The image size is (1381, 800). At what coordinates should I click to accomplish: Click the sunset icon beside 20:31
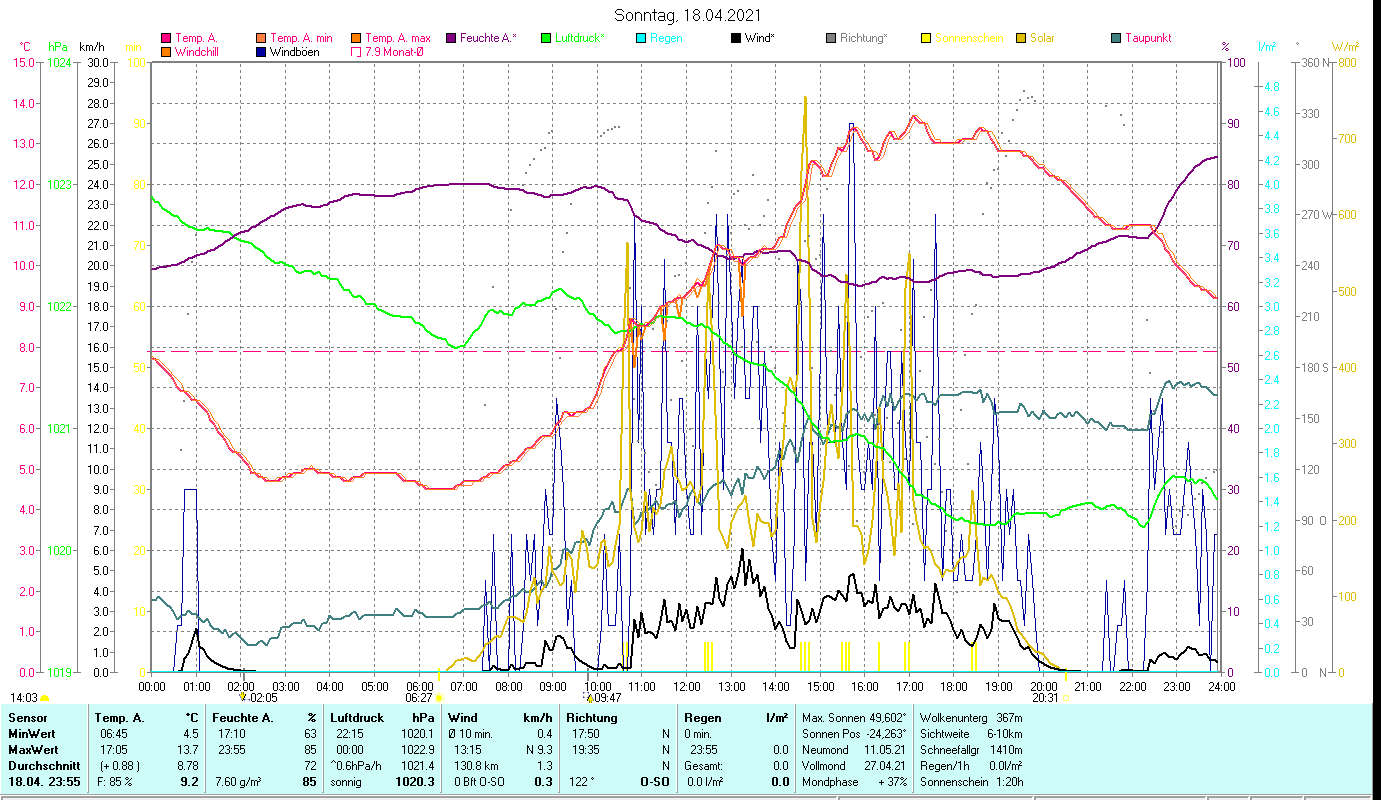point(1065,698)
